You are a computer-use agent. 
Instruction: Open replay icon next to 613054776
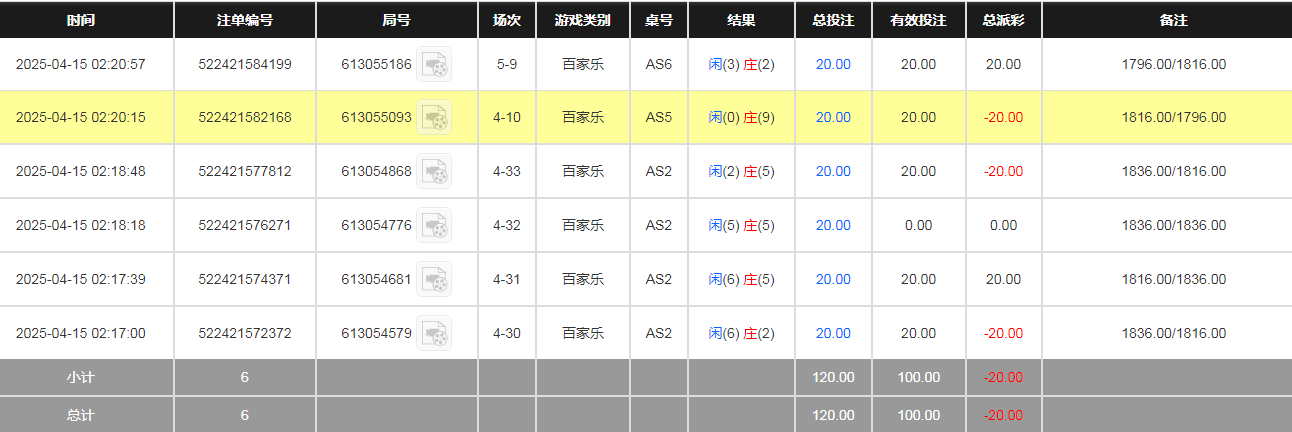coord(434,226)
